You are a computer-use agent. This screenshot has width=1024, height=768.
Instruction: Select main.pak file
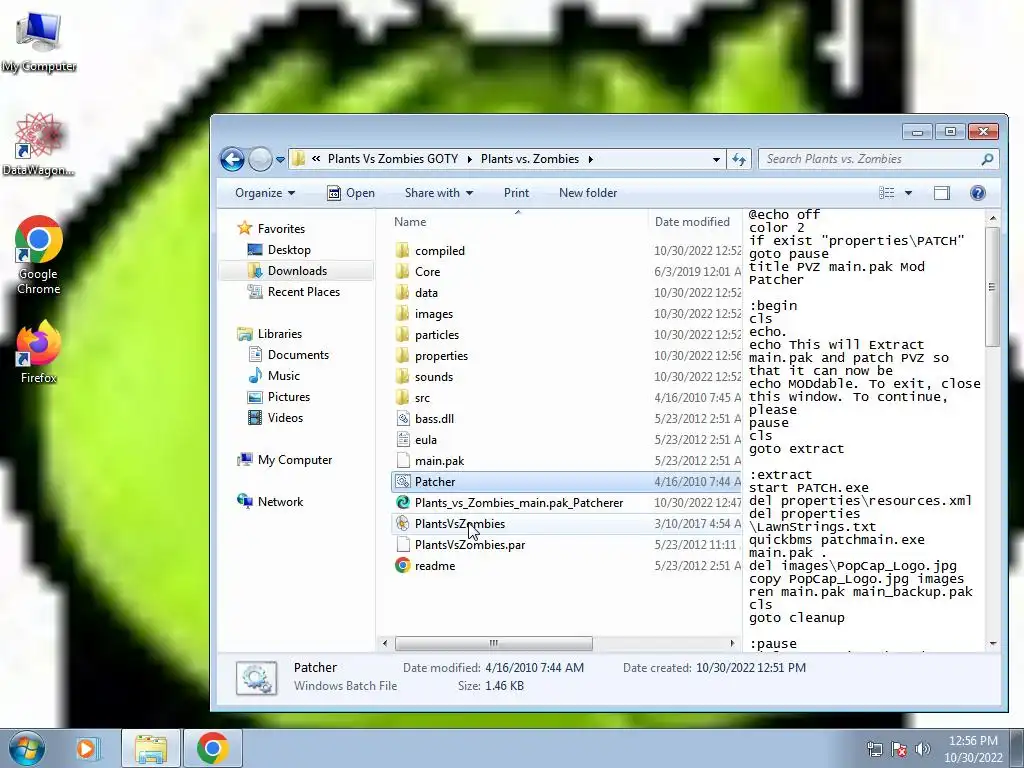440,460
